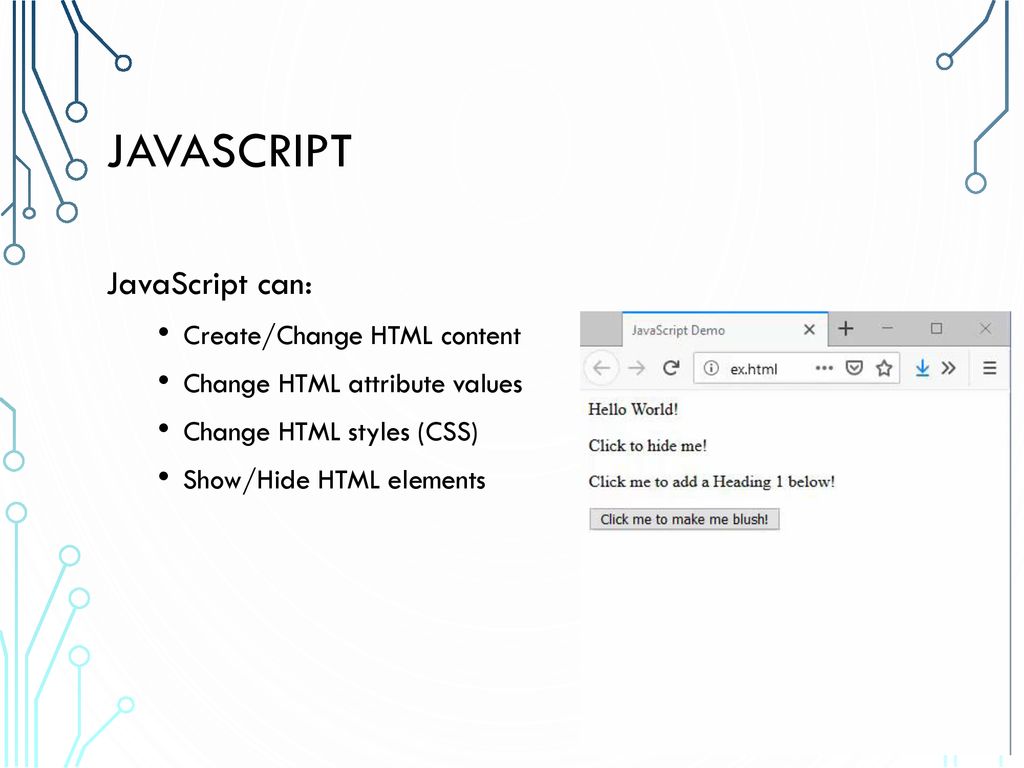Click 'Change HTML attribute values' bullet
1024x768 pixels.
click(353, 384)
